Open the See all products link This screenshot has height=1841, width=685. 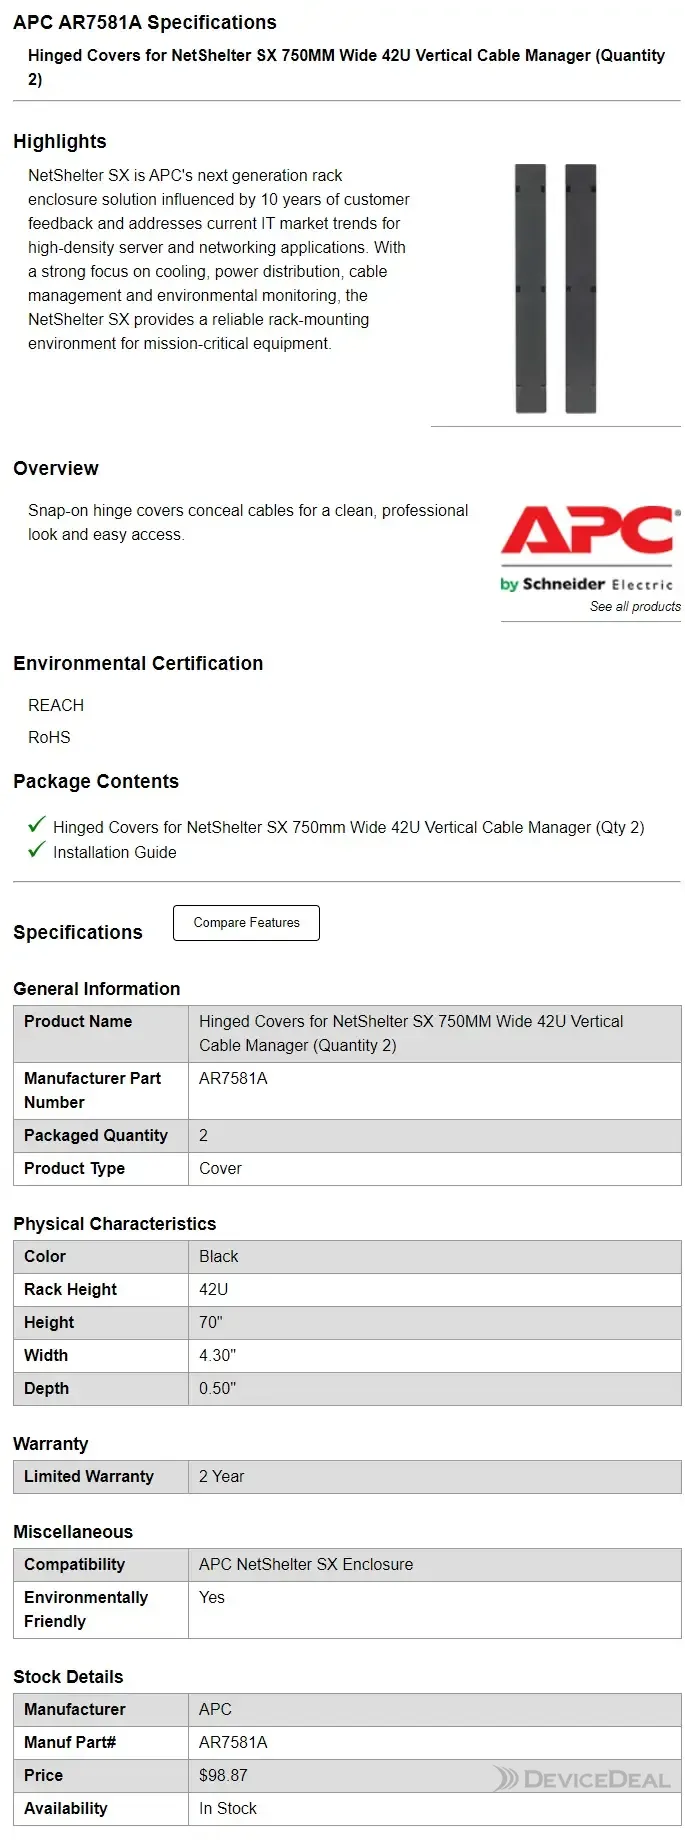634,606
